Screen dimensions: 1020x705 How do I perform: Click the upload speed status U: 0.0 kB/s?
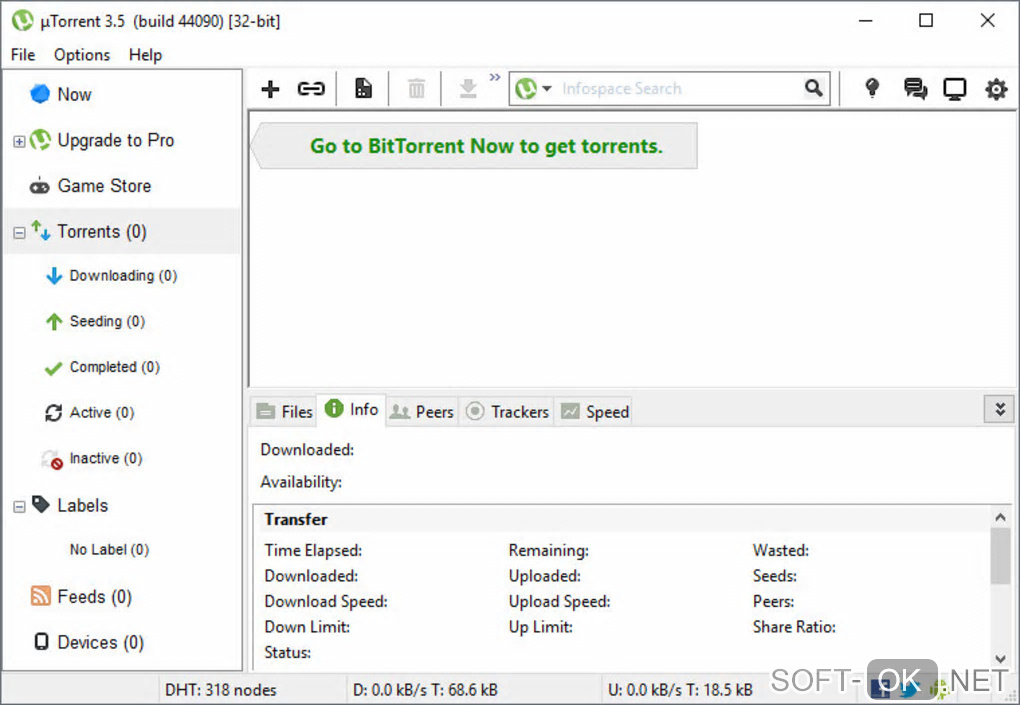(x=680, y=689)
